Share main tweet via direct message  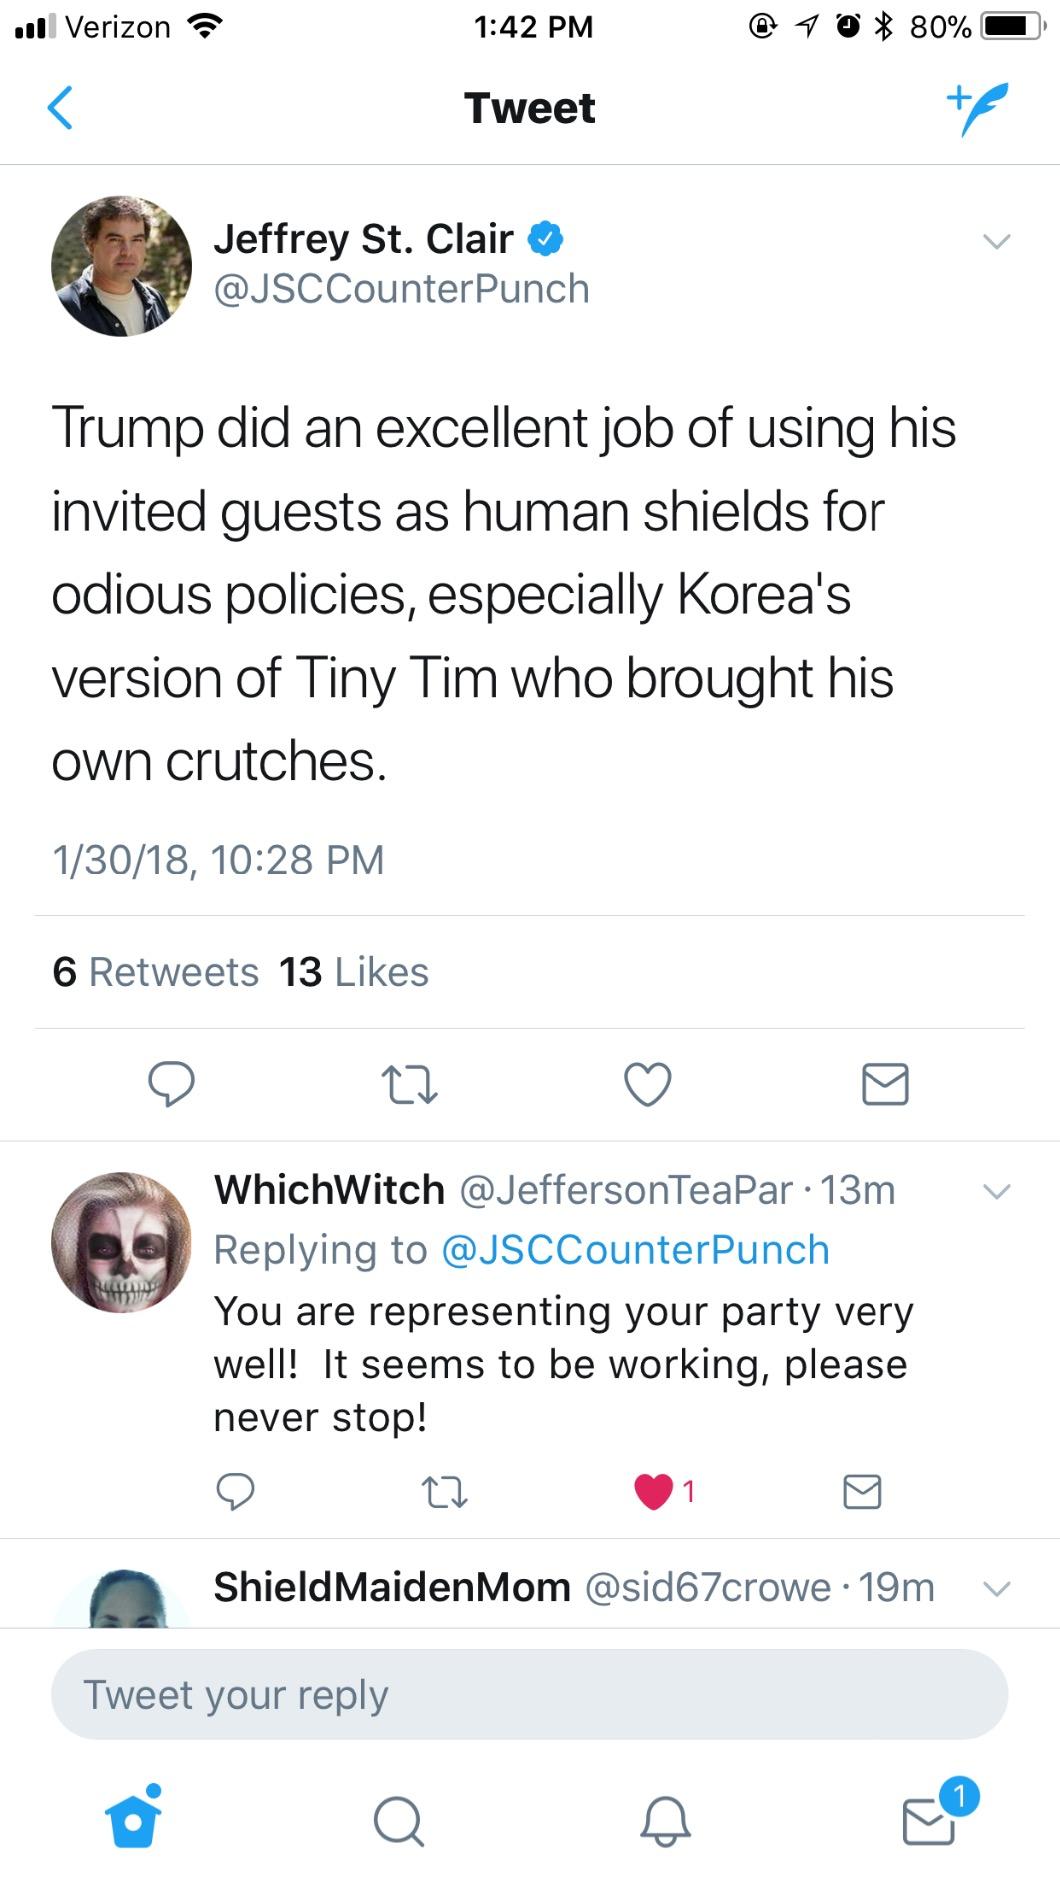885,1084
